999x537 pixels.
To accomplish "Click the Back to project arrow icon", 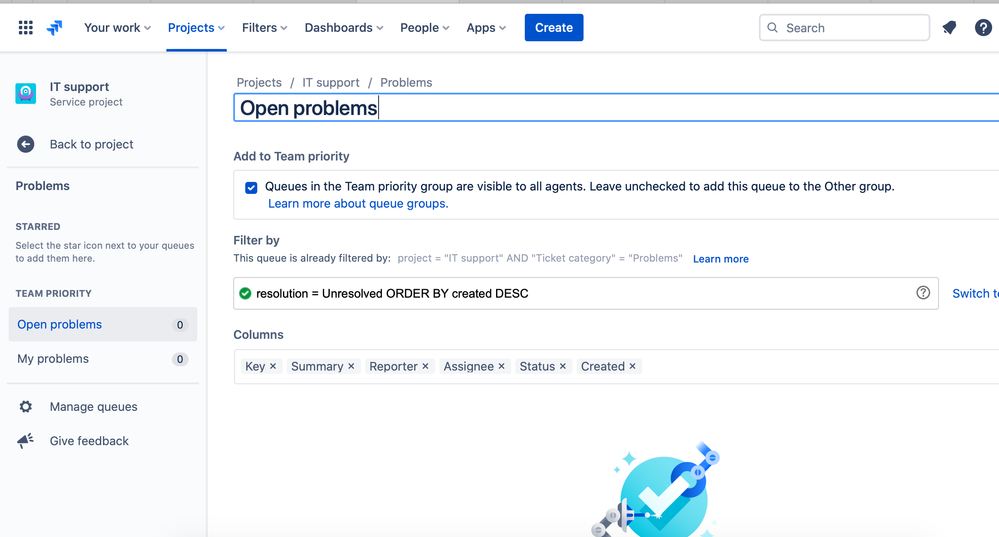I will click(x=25, y=144).
